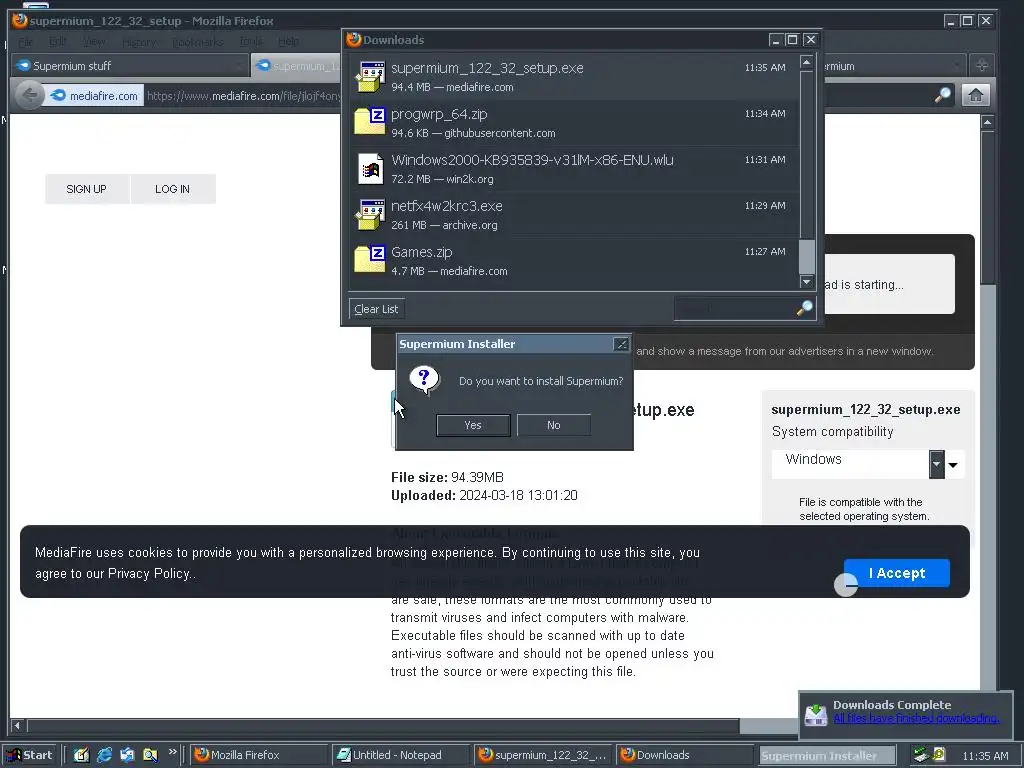This screenshot has width=1024, height=768.
Task: Select the '72.2 MB — win2k.org' text
Action: [x=442, y=179]
